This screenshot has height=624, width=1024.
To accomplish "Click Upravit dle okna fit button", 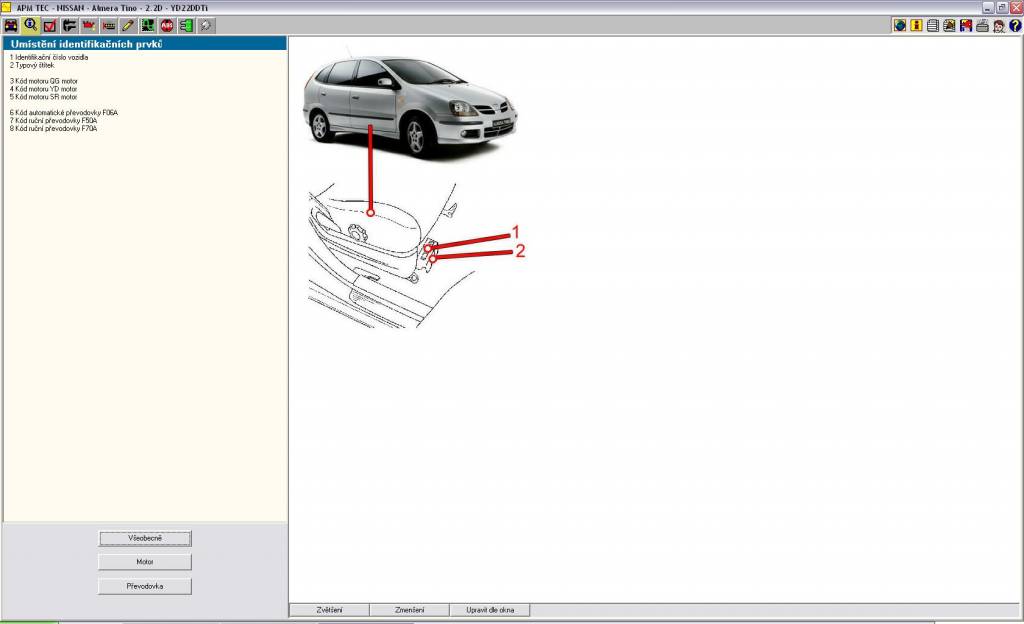I will coord(490,610).
